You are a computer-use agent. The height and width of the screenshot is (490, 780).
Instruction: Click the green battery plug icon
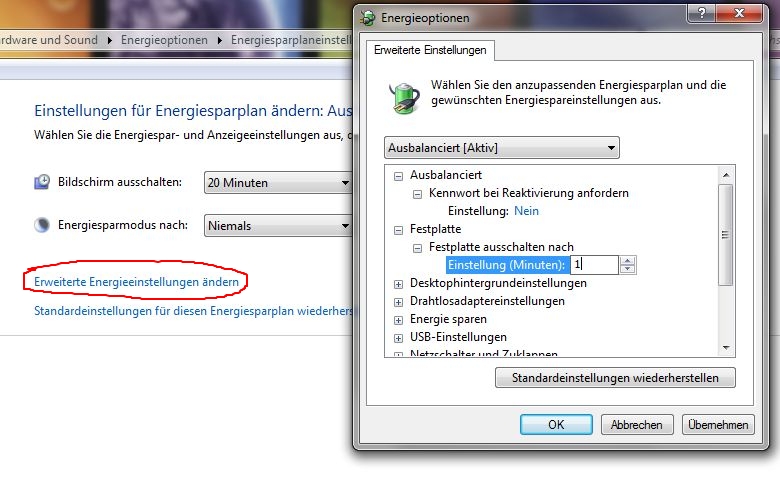[404, 98]
